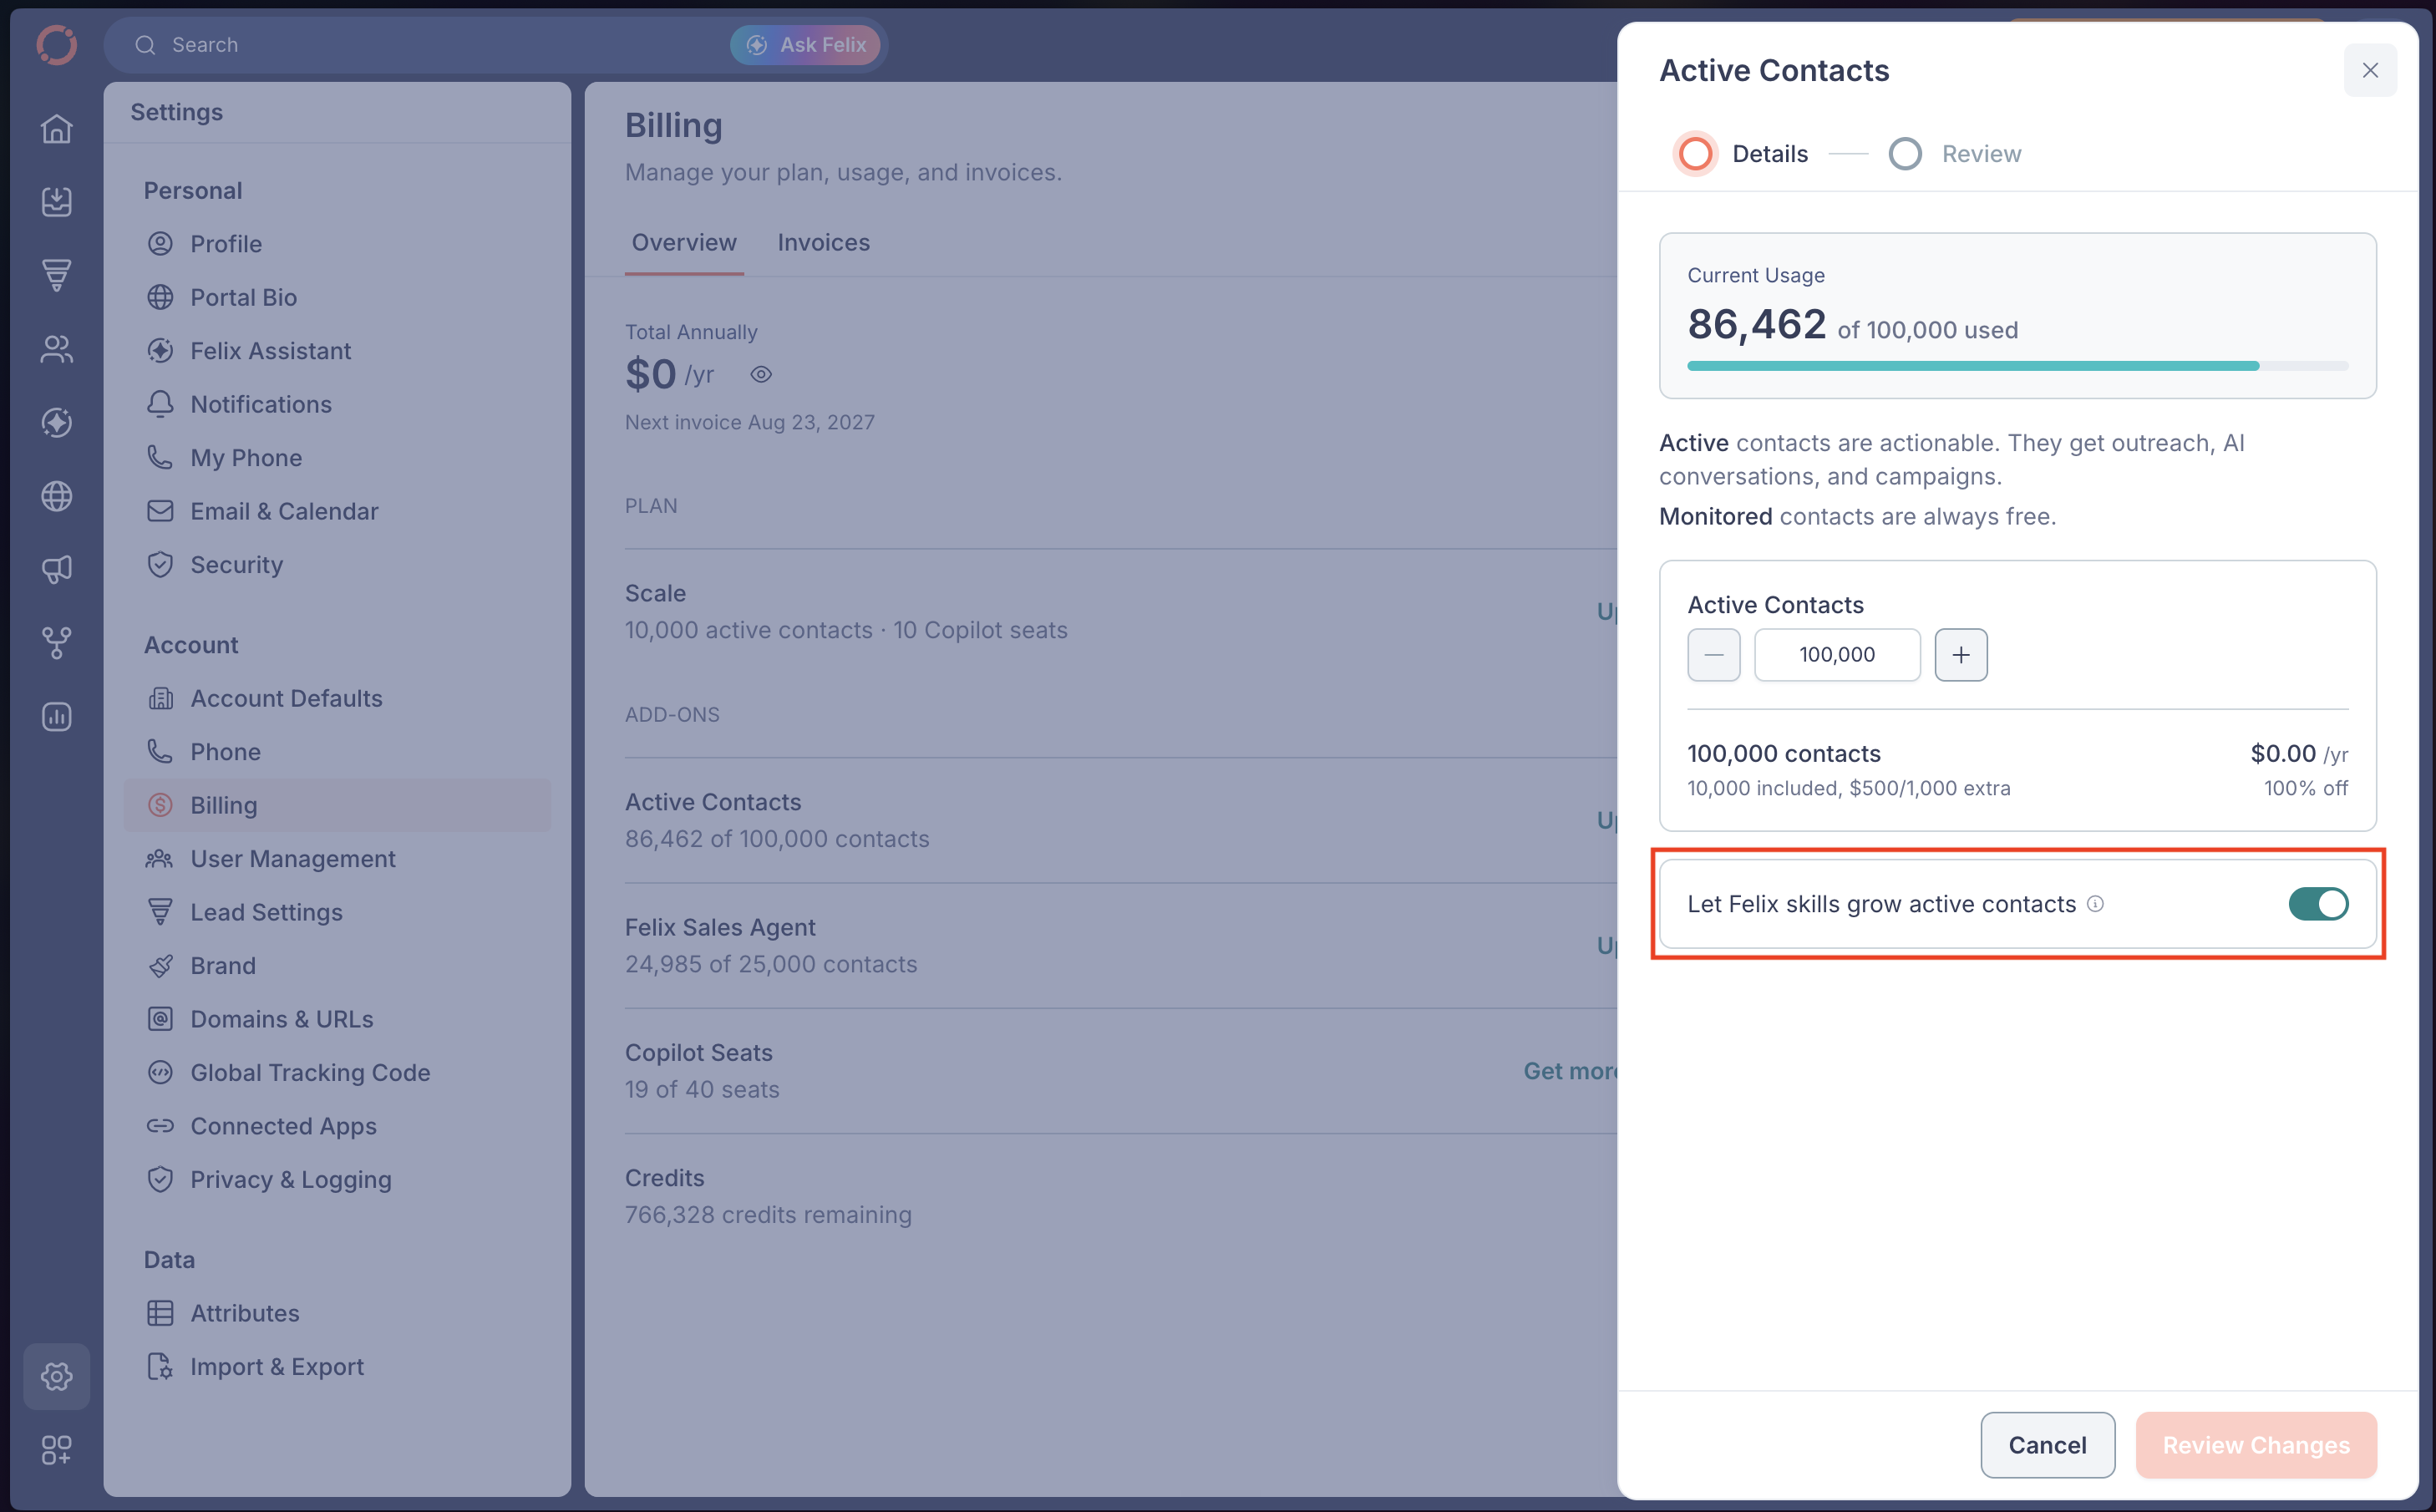Open the megaphone campaigns icon
Screen dimensions: 2436x1512
57,570
